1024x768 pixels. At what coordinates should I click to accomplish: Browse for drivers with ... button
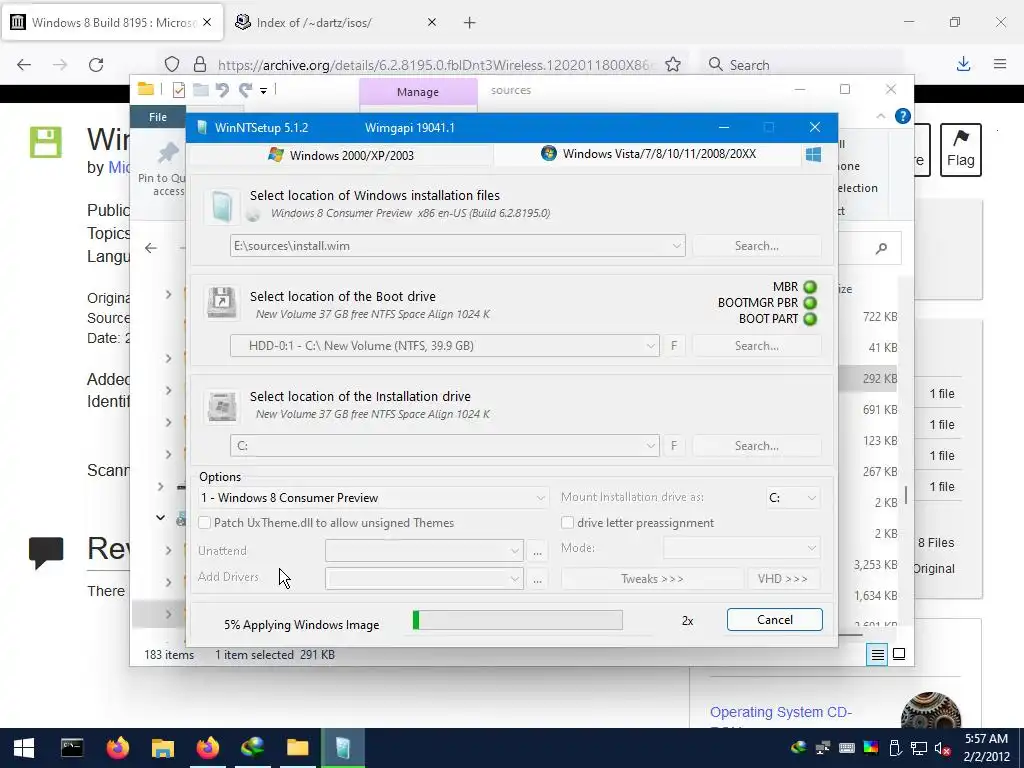[537, 579]
